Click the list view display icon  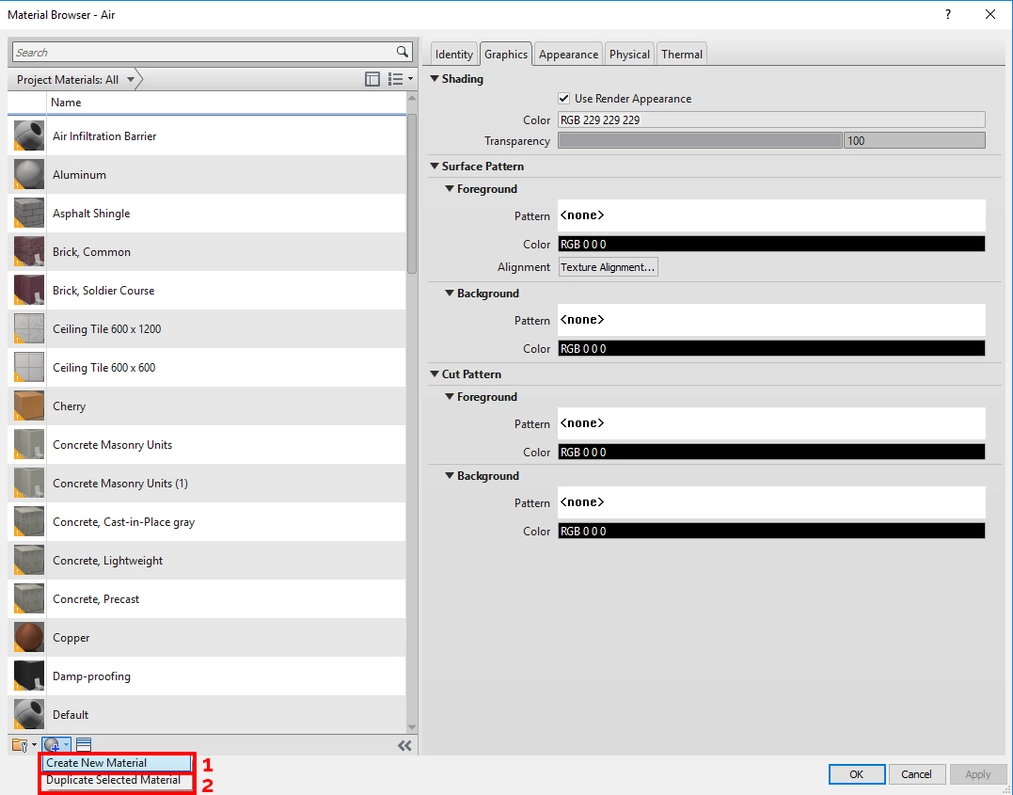click(395, 79)
